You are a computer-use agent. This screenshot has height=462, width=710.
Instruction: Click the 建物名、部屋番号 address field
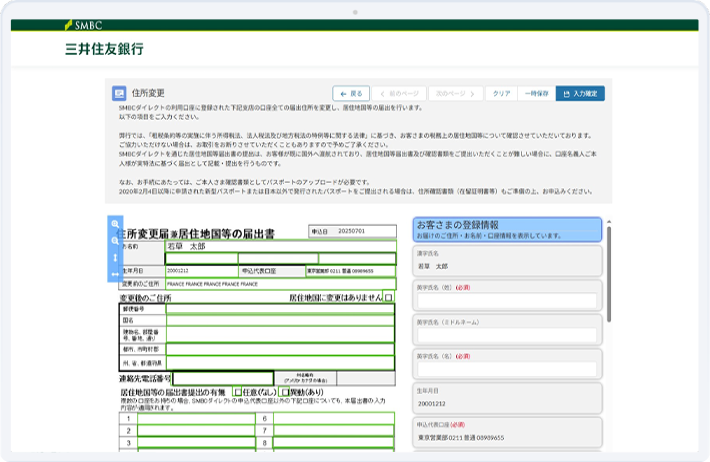(x=280, y=335)
